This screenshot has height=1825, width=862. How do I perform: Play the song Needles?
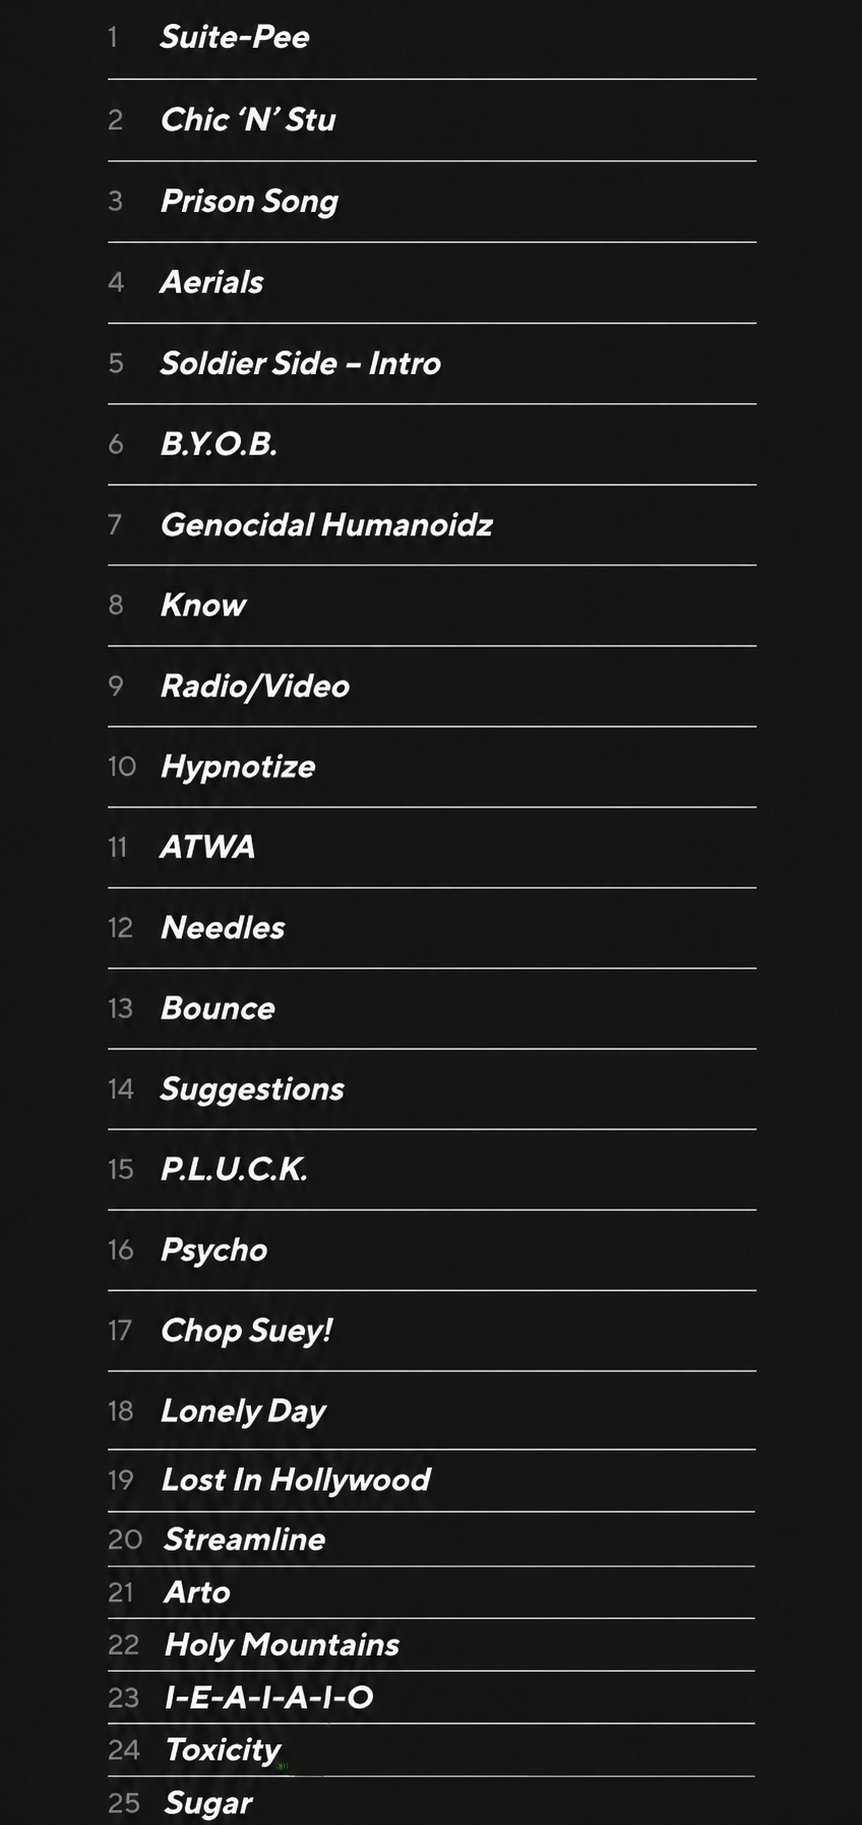tap(431, 928)
